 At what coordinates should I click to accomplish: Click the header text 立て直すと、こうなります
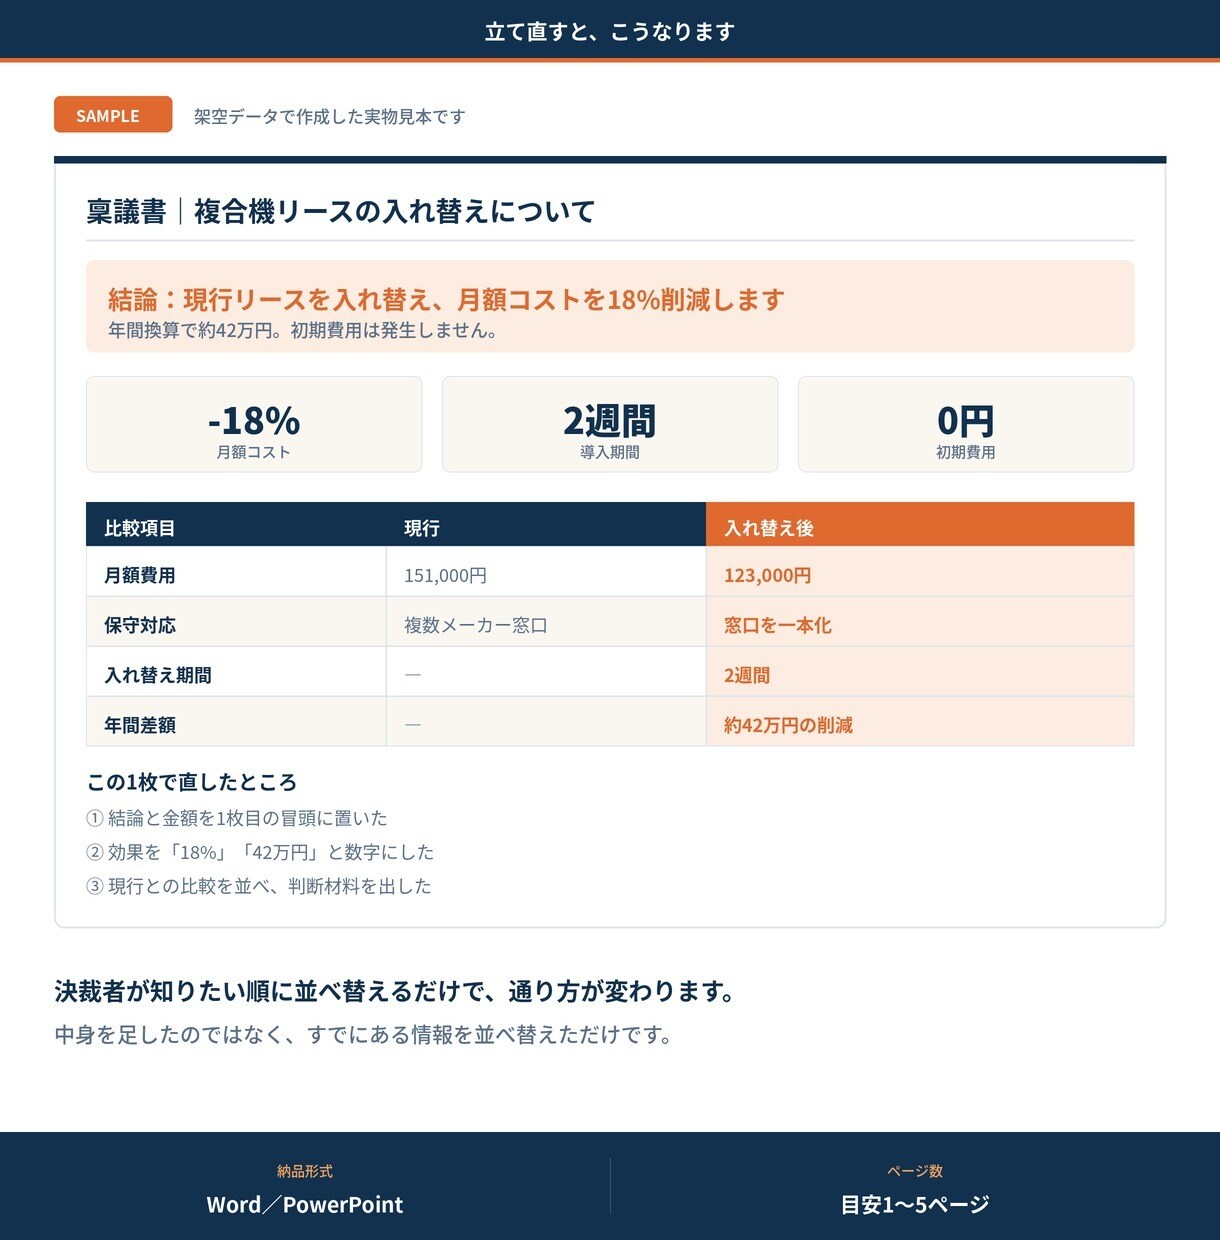[x=610, y=32]
